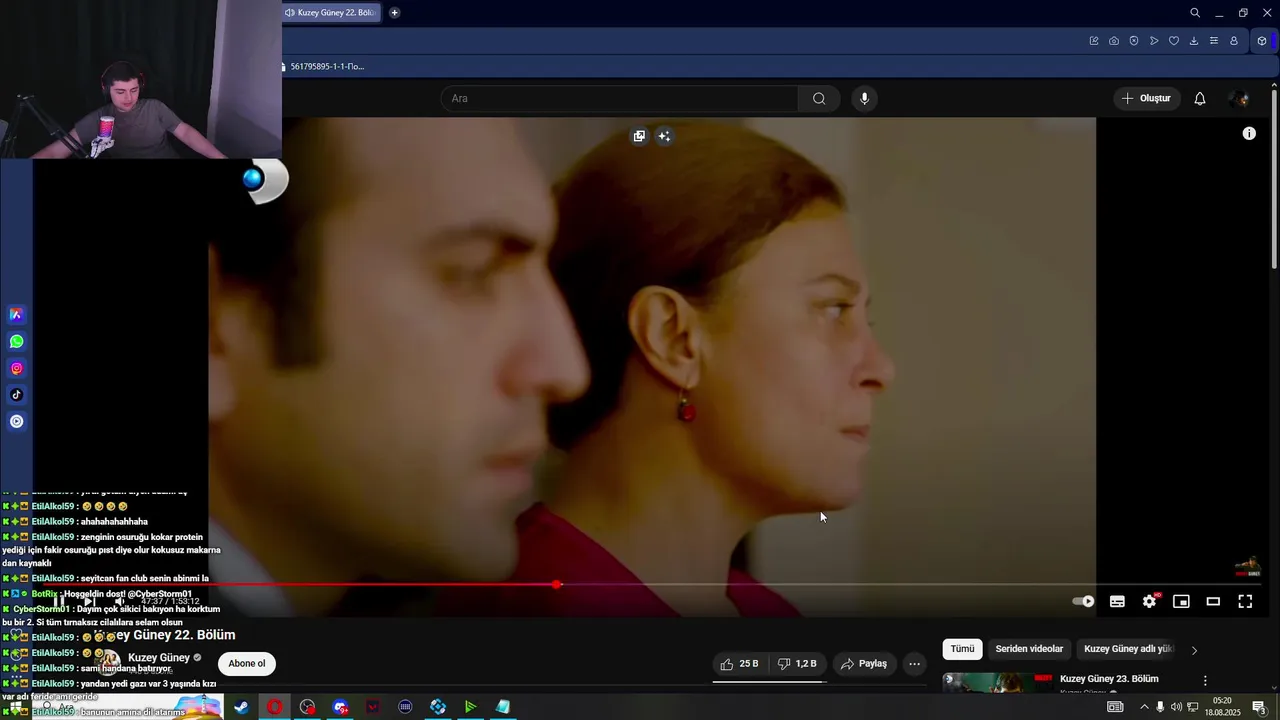The width and height of the screenshot is (1280, 720).
Task: Open Steam from the taskbar
Action: pyautogui.click(x=241, y=707)
